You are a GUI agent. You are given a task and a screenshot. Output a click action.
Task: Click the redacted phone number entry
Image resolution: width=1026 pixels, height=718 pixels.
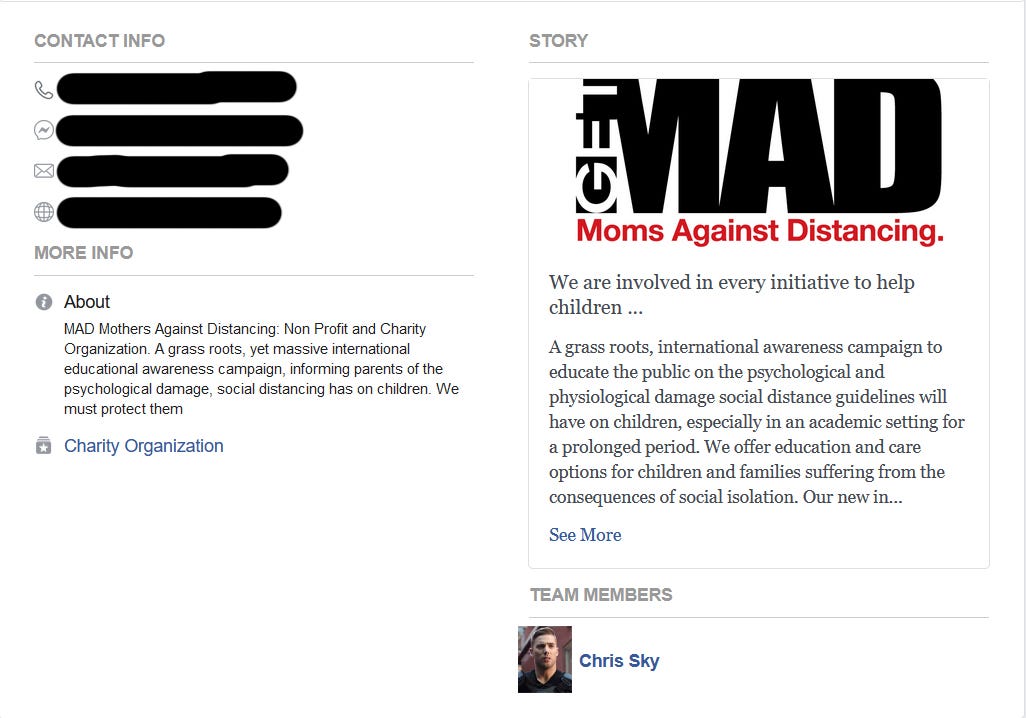177,88
